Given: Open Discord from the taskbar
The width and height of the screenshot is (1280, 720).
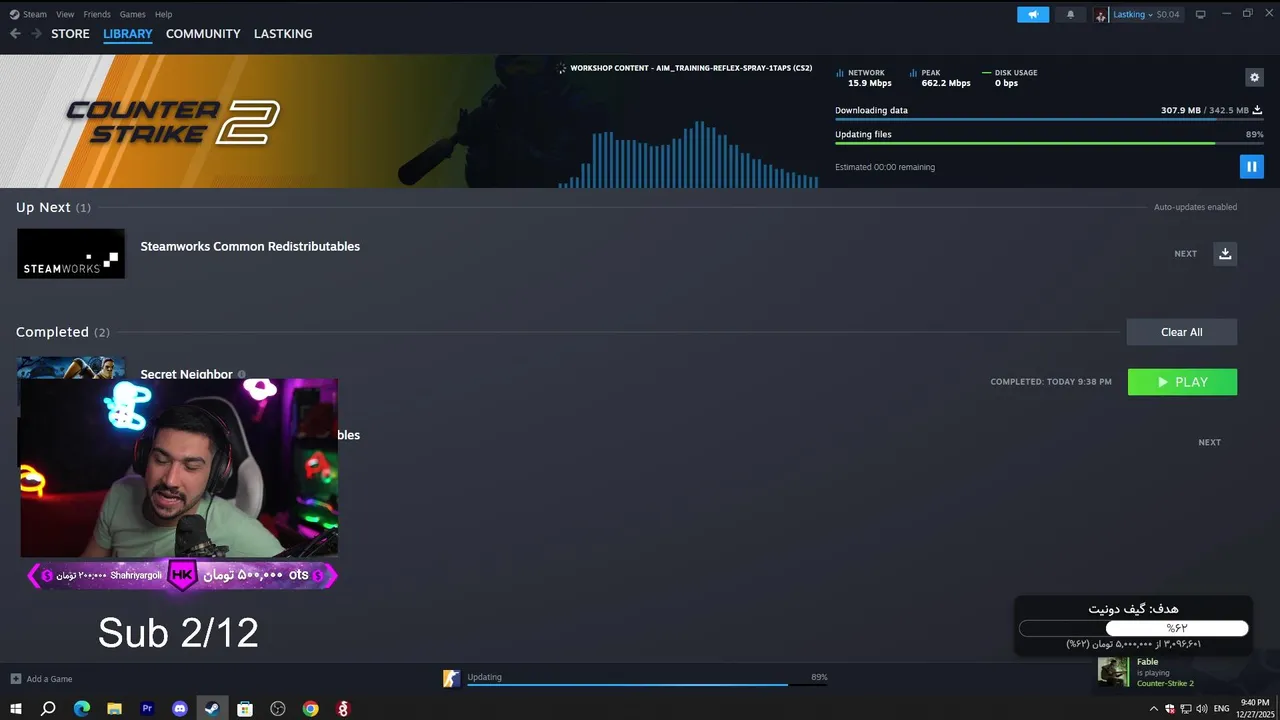Looking at the screenshot, I should click(x=180, y=709).
